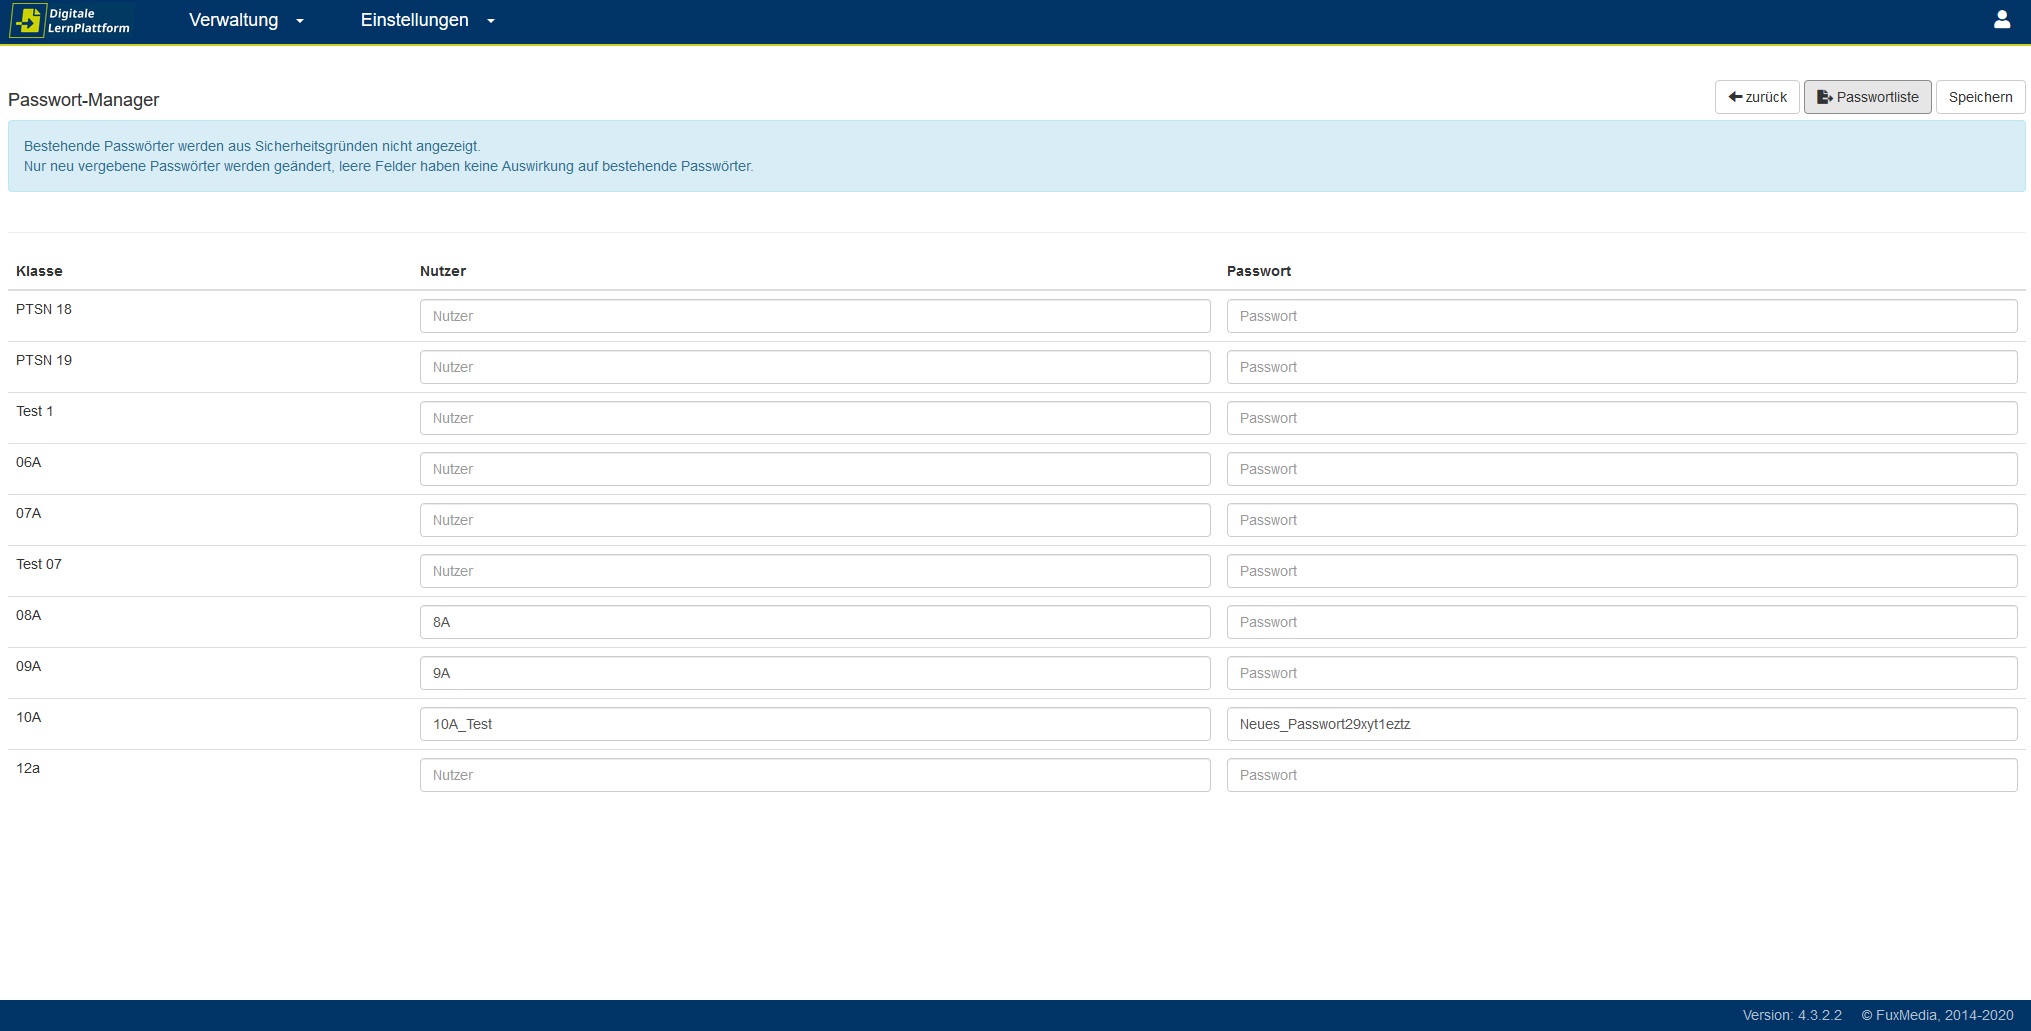Click the Version 4.3.2.2 footer text
Screen dimensions: 2031x1031
tap(1792, 1015)
